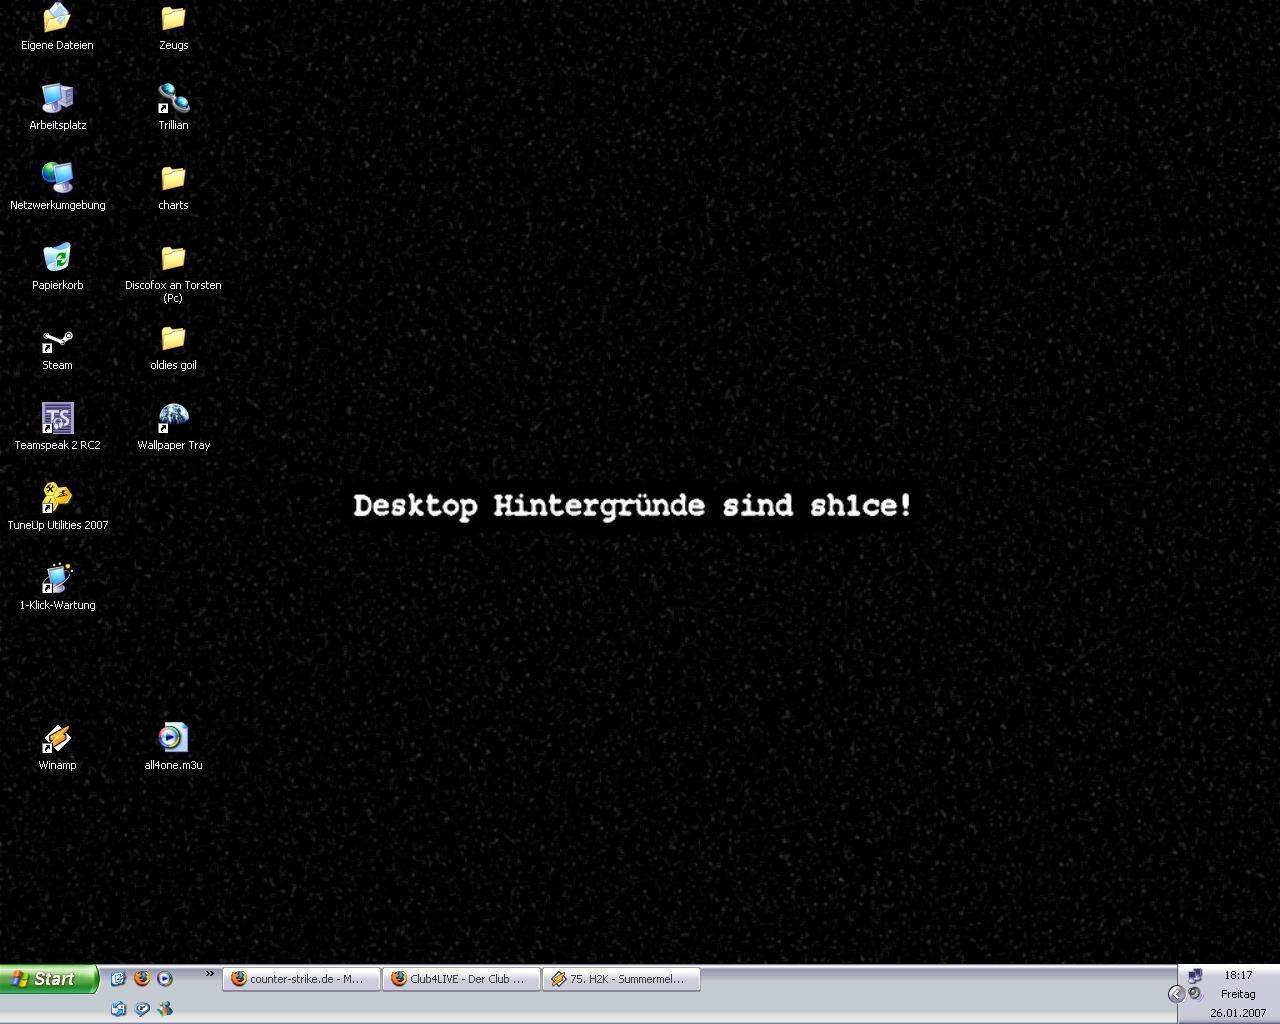Select the Wallpaper Tray shortcut

coord(173,419)
